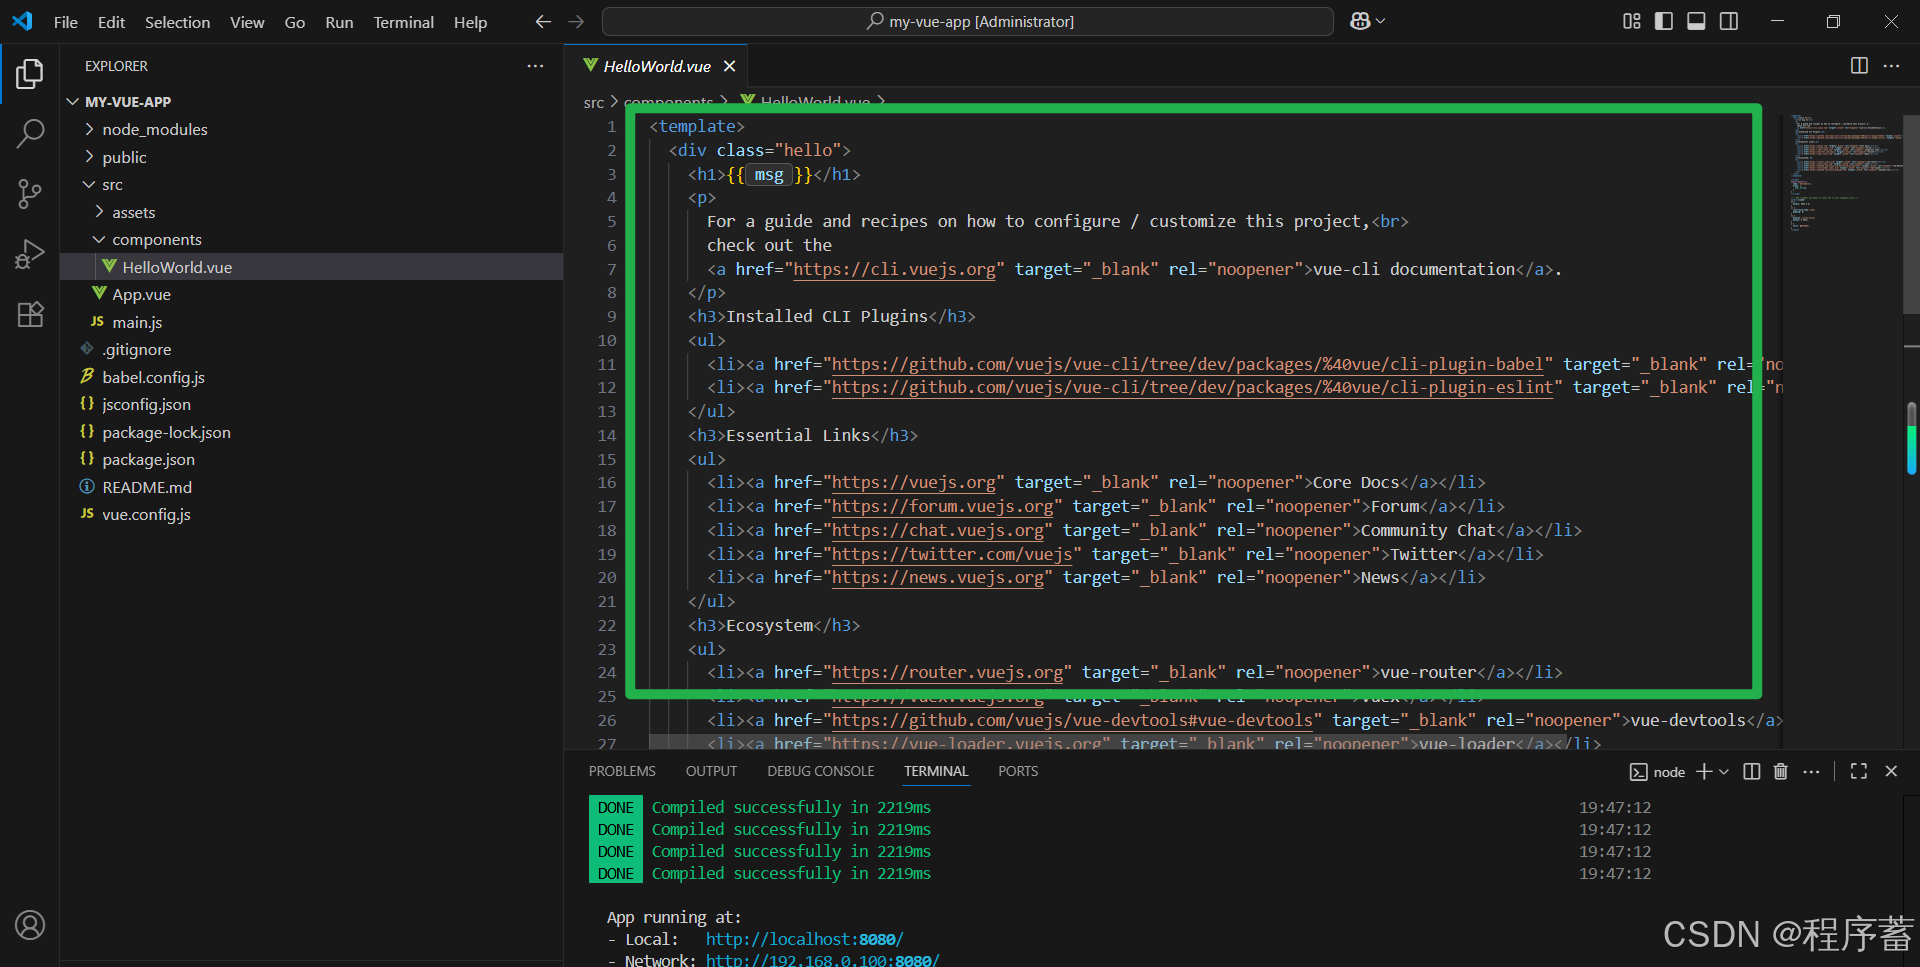Open the Run and Debug view
The height and width of the screenshot is (967, 1920).
pos(30,254)
